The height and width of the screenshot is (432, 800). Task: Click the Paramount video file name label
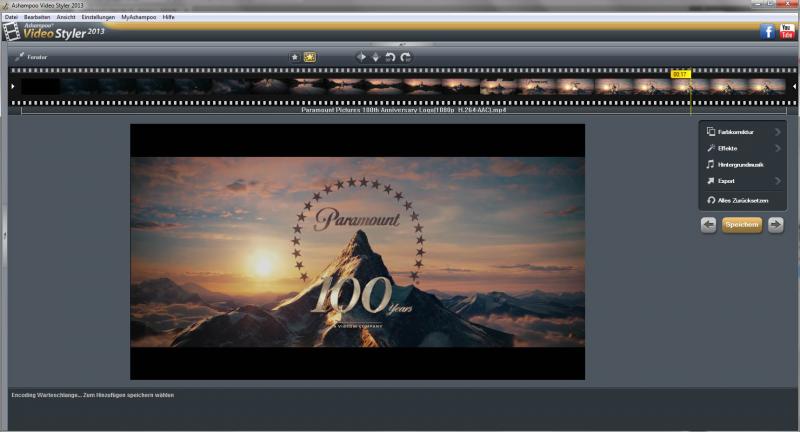click(x=404, y=110)
